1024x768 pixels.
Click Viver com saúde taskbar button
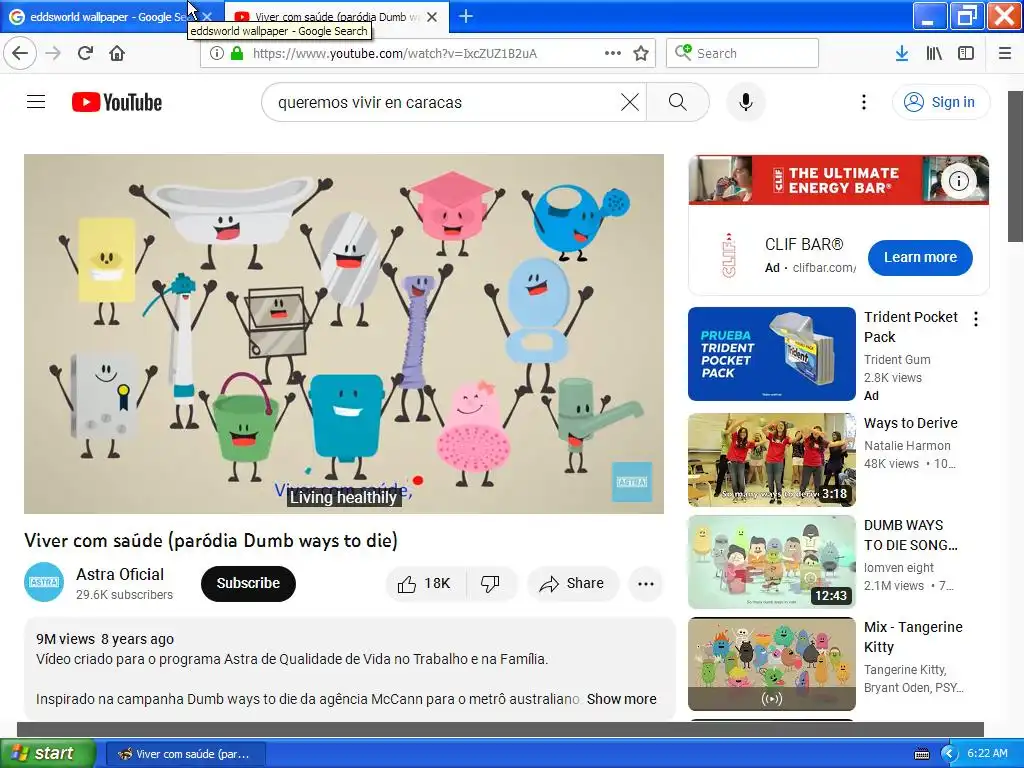185,754
